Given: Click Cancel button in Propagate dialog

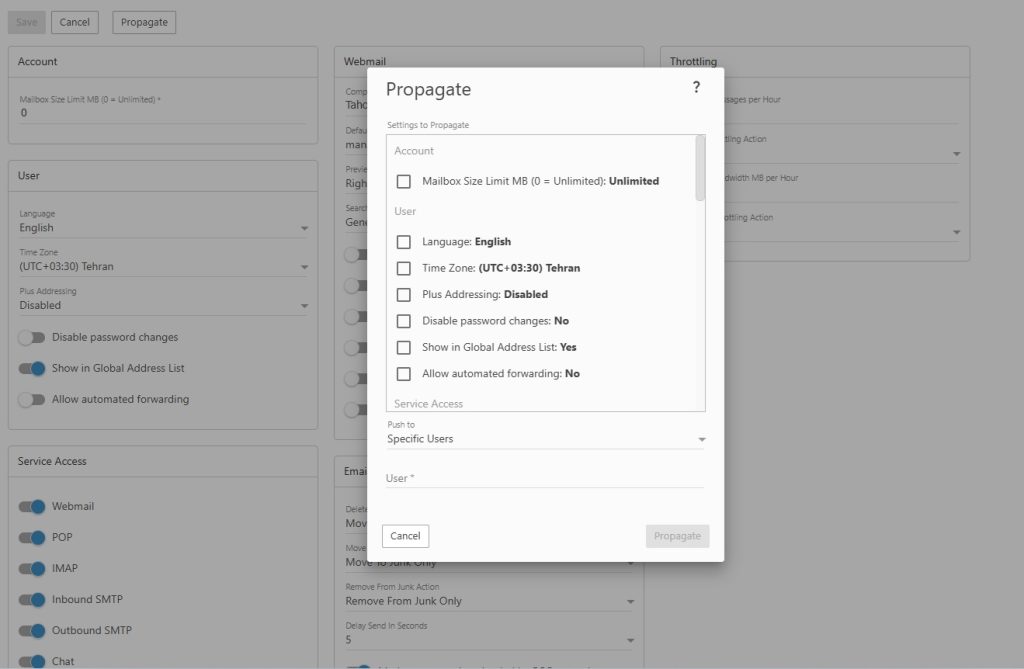Looking at the screenshot, I should pos(406,536).
